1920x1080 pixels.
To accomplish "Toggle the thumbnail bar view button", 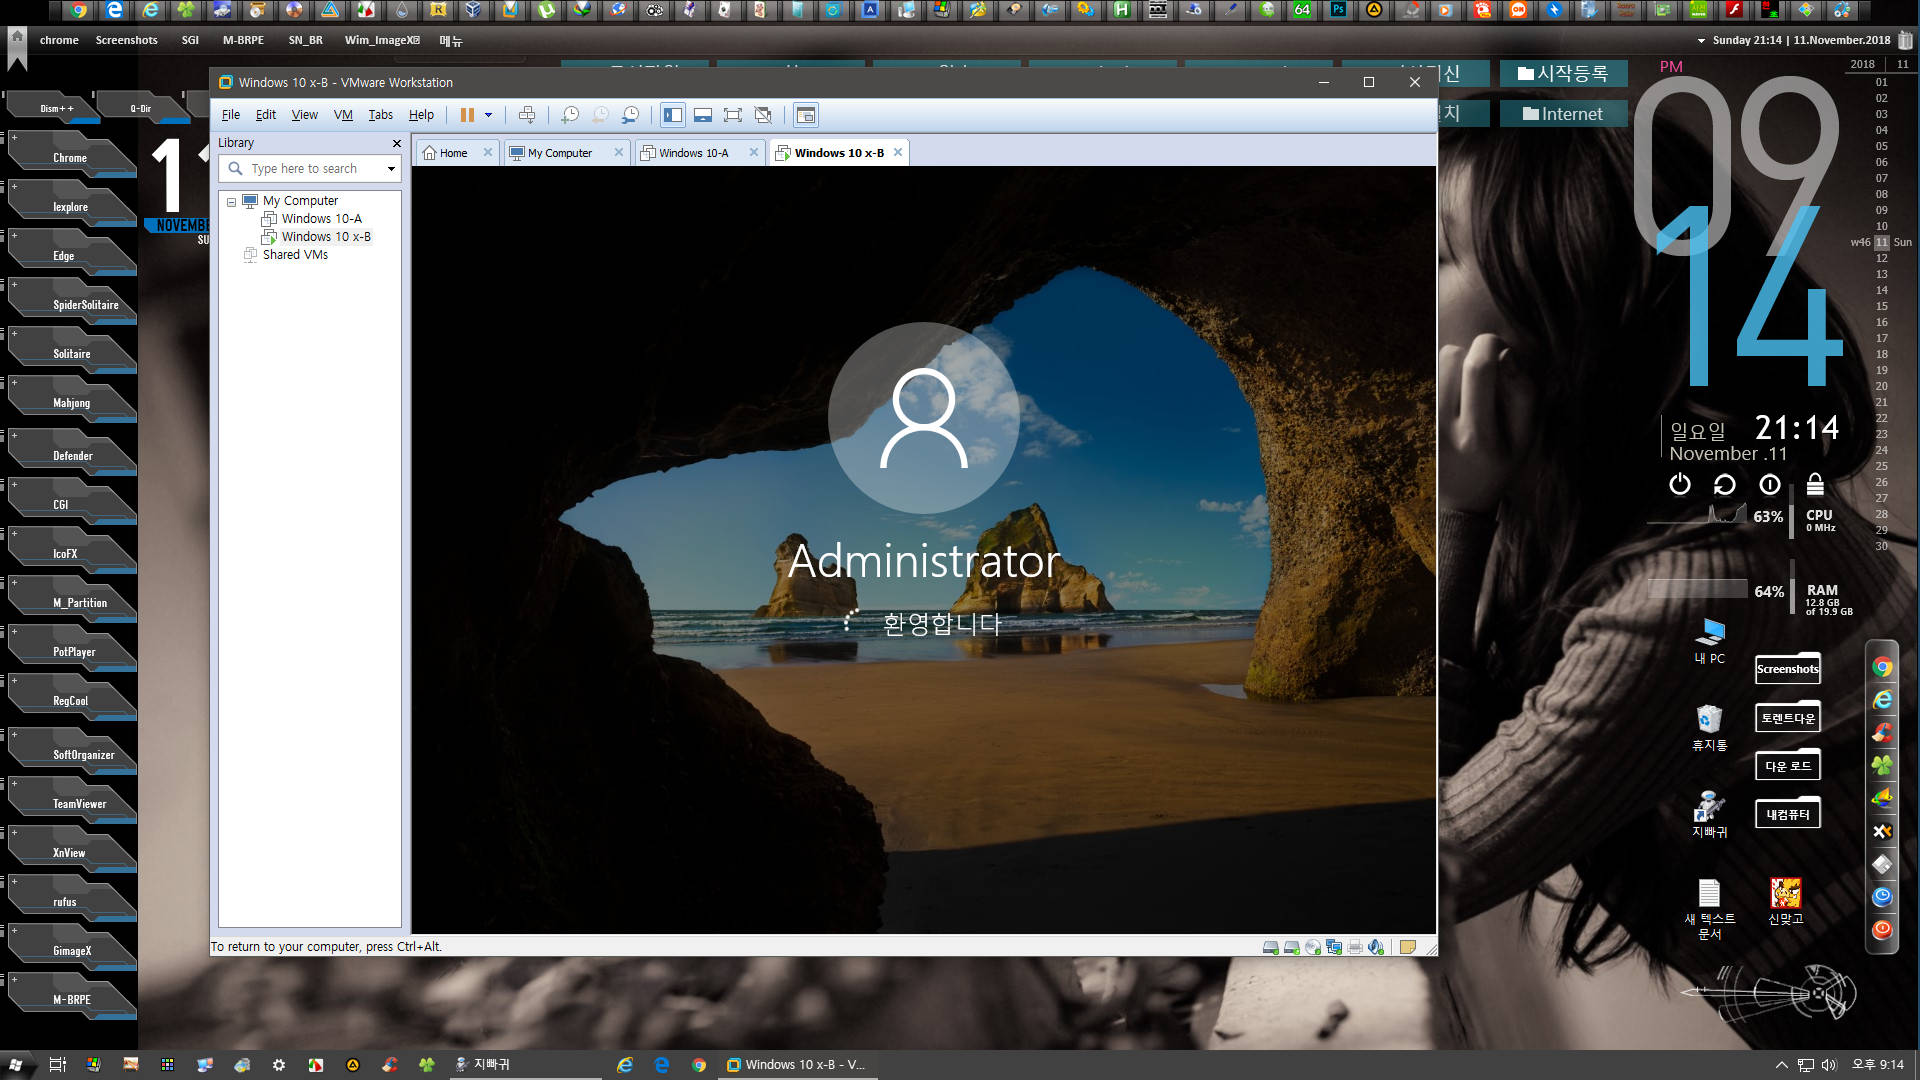I will [703, 115].
